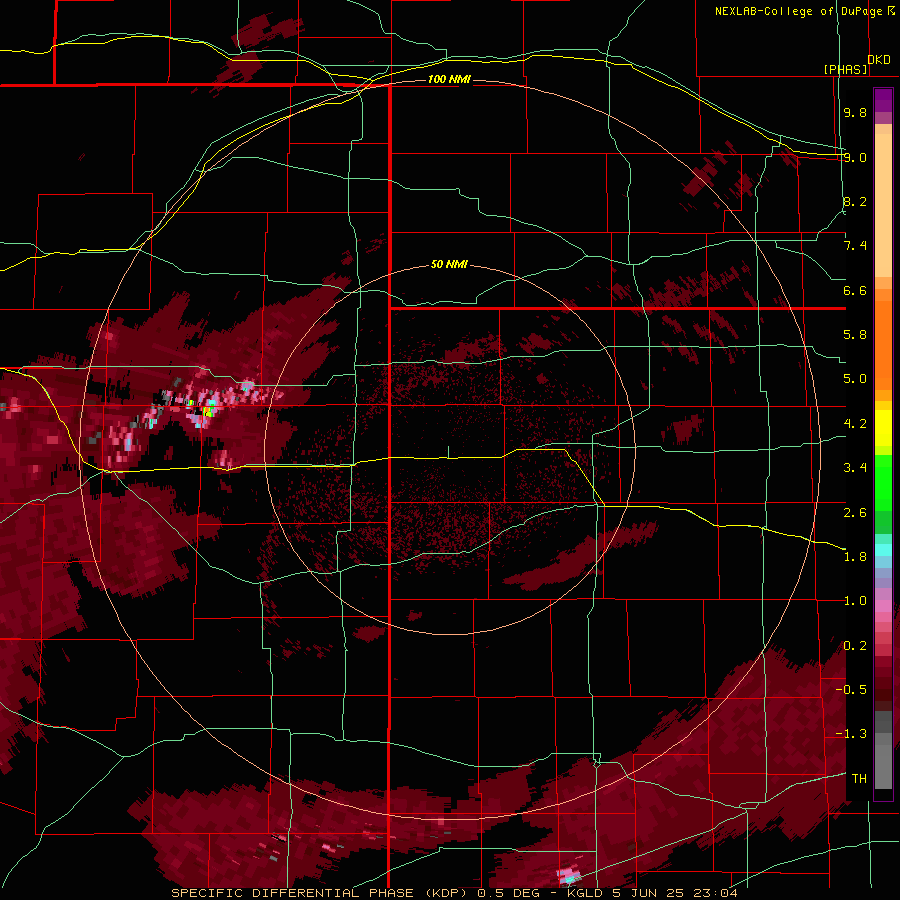Pick the yellow band of the color bar
The image size is (900, 900).
tap(883, 428)
